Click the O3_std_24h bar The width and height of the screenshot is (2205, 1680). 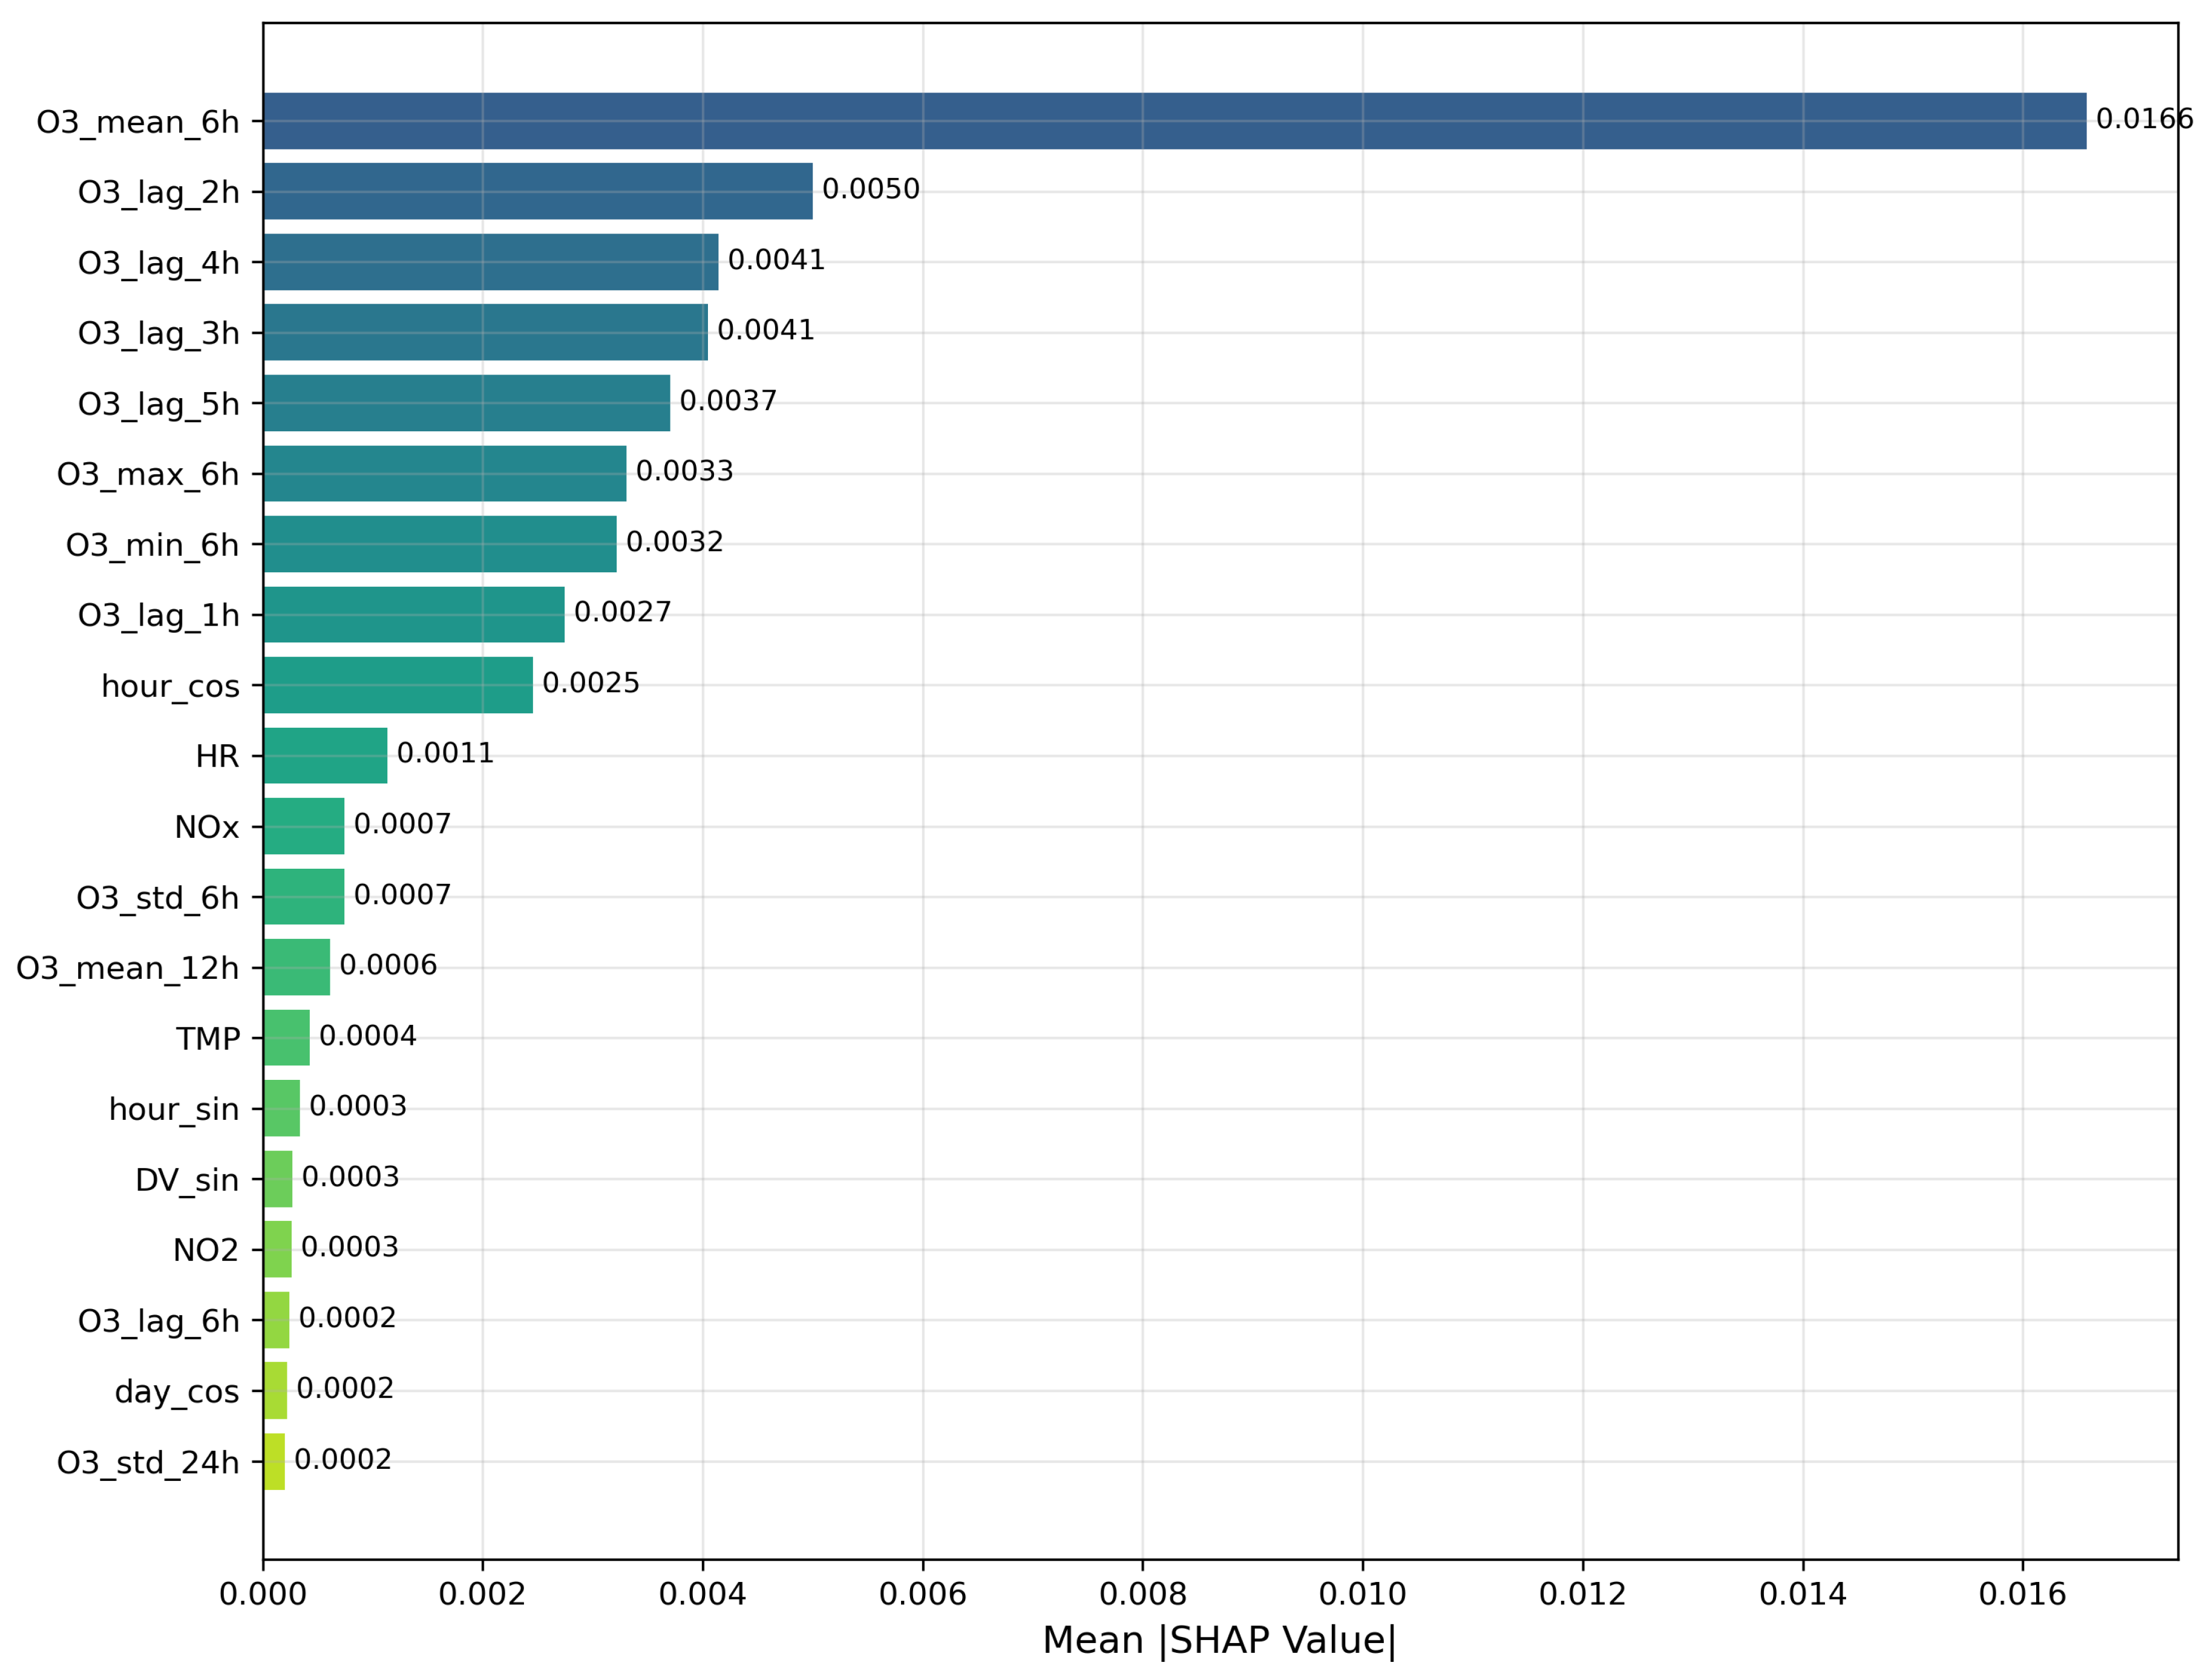point(274,1462)
